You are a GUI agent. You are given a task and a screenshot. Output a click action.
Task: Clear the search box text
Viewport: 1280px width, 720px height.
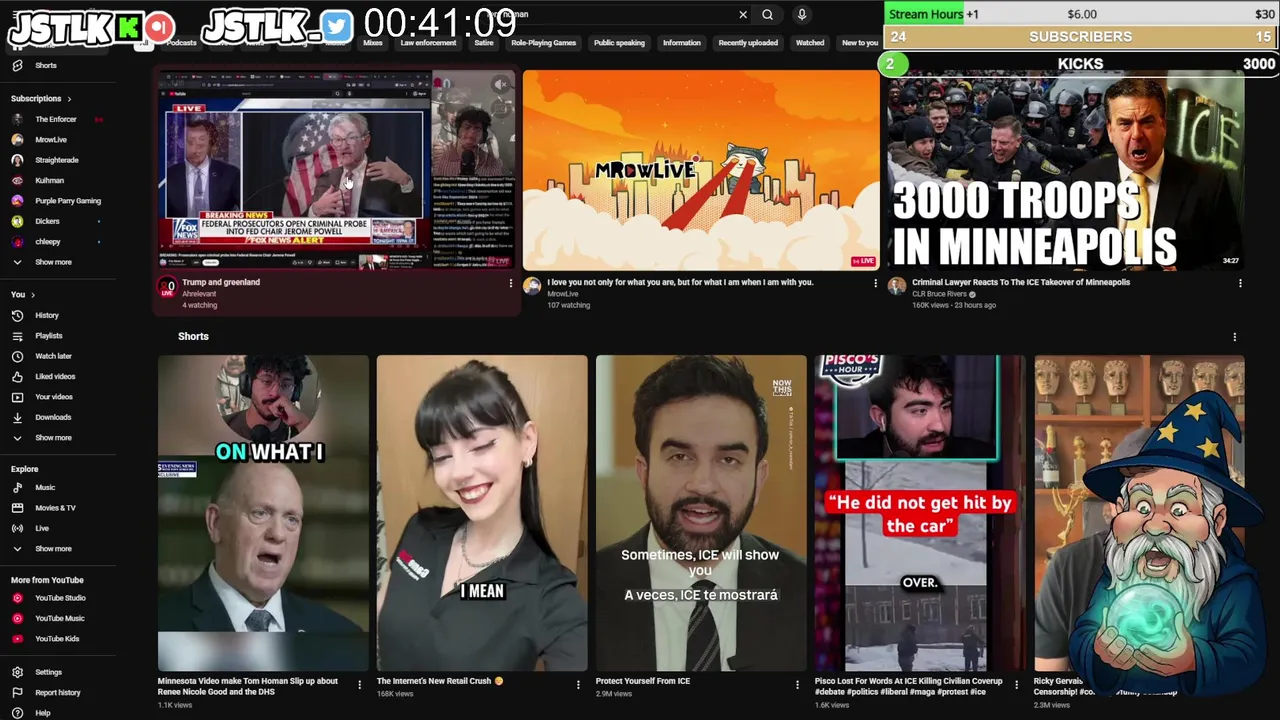coord(743,14)
